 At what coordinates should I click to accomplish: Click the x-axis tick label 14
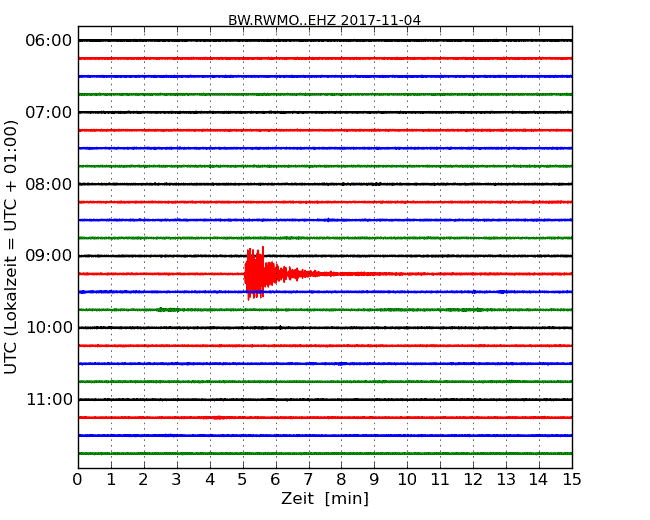[x=538, y=479]
